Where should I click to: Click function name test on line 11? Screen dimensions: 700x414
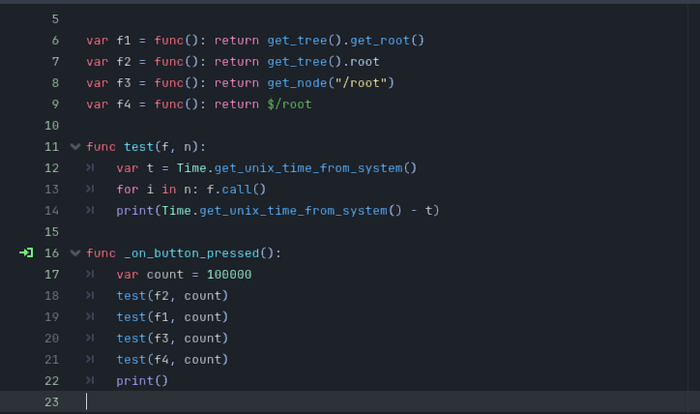(x=138, y=146)
